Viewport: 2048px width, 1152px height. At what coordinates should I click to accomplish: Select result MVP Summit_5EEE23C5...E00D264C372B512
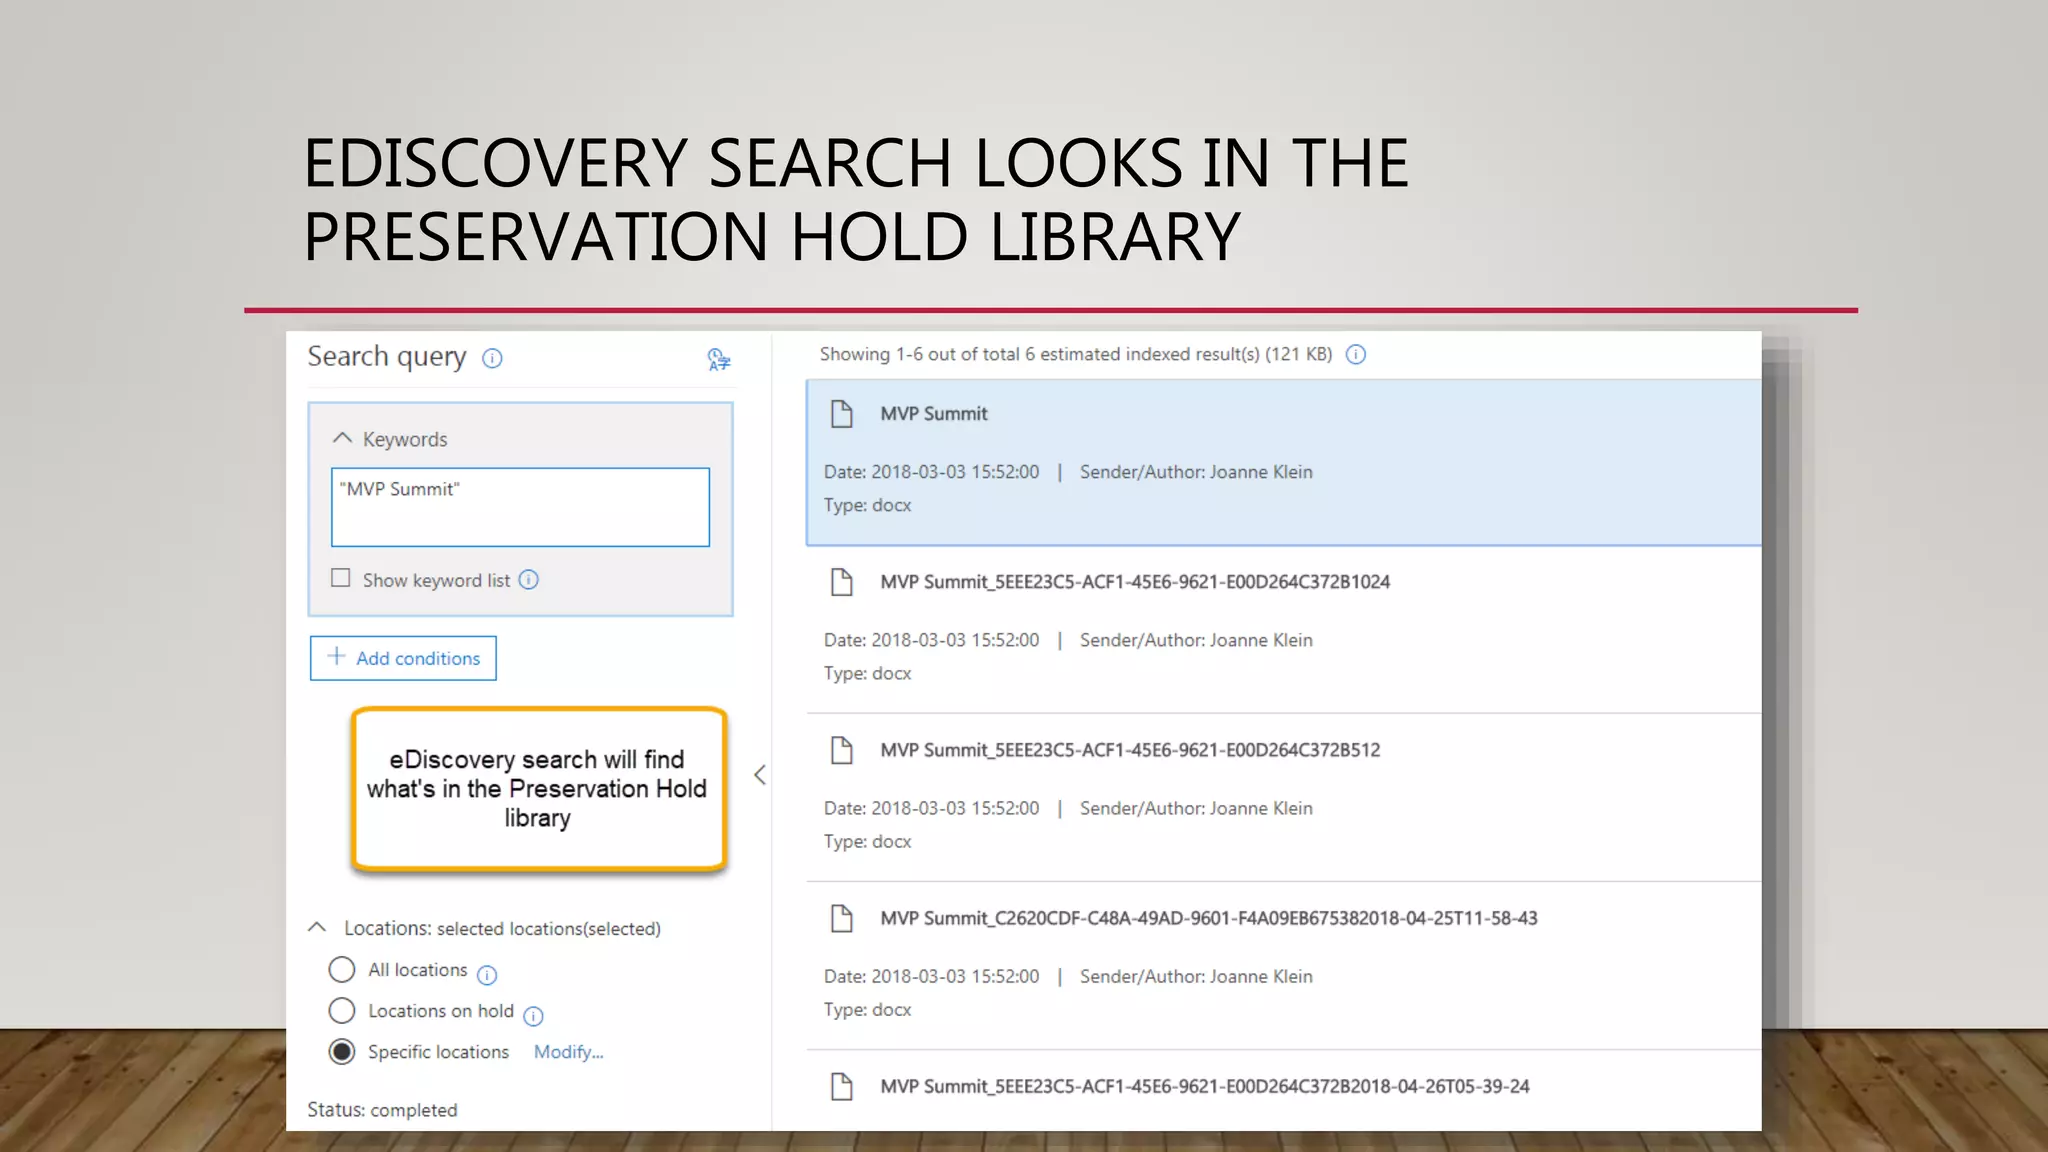pyautogui.click(x=1130, y=750)
